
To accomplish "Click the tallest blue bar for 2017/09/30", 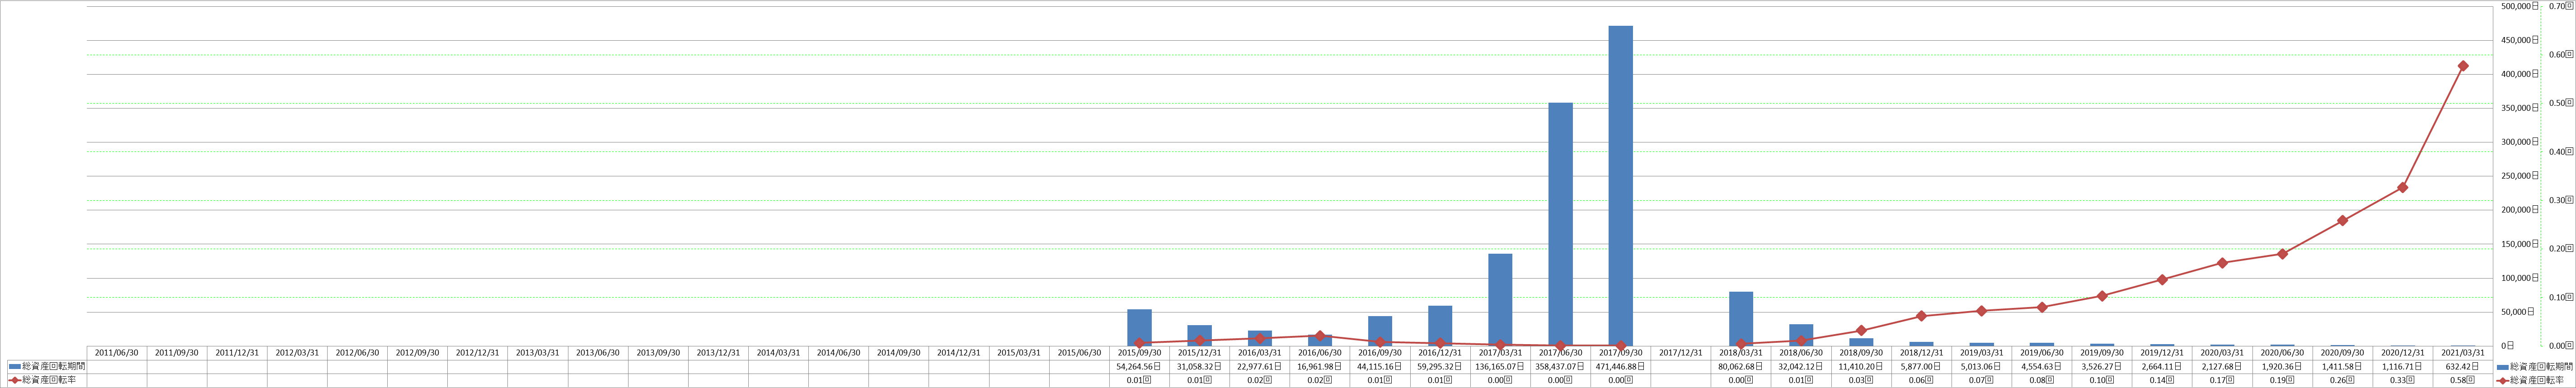I will pyautogui.click(x=1620, y=186).
